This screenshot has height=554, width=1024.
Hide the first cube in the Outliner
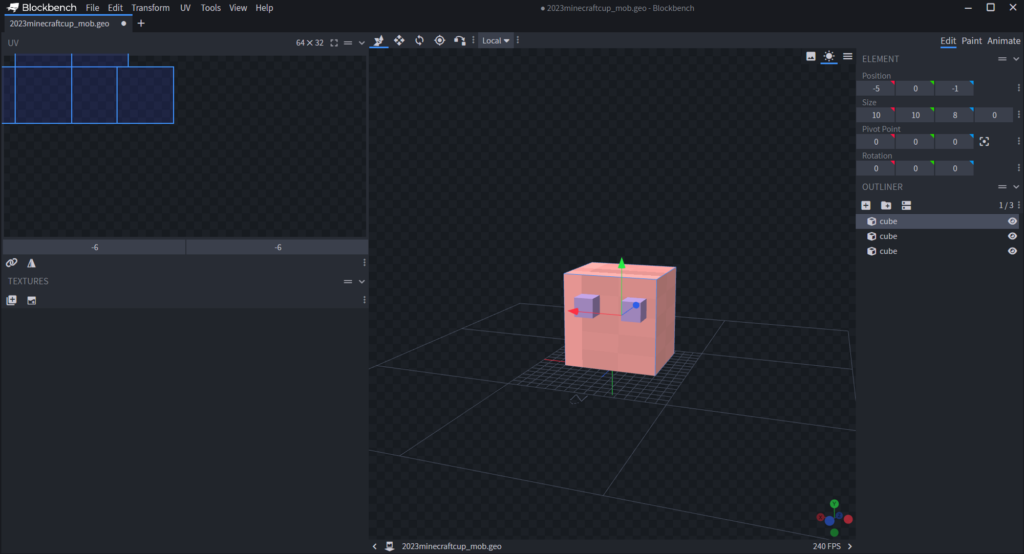click(1012, 221)
